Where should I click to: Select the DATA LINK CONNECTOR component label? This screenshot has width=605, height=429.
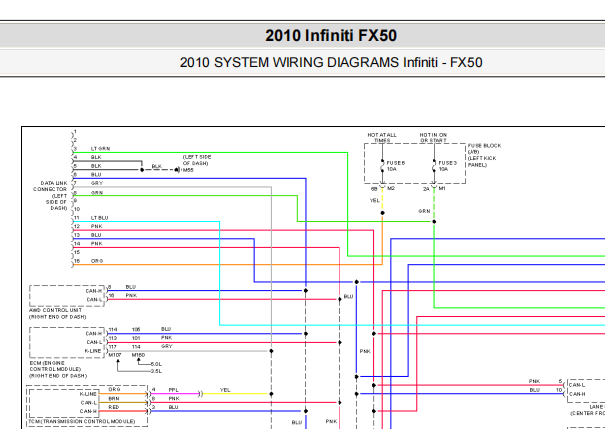(x=50, y=196)
